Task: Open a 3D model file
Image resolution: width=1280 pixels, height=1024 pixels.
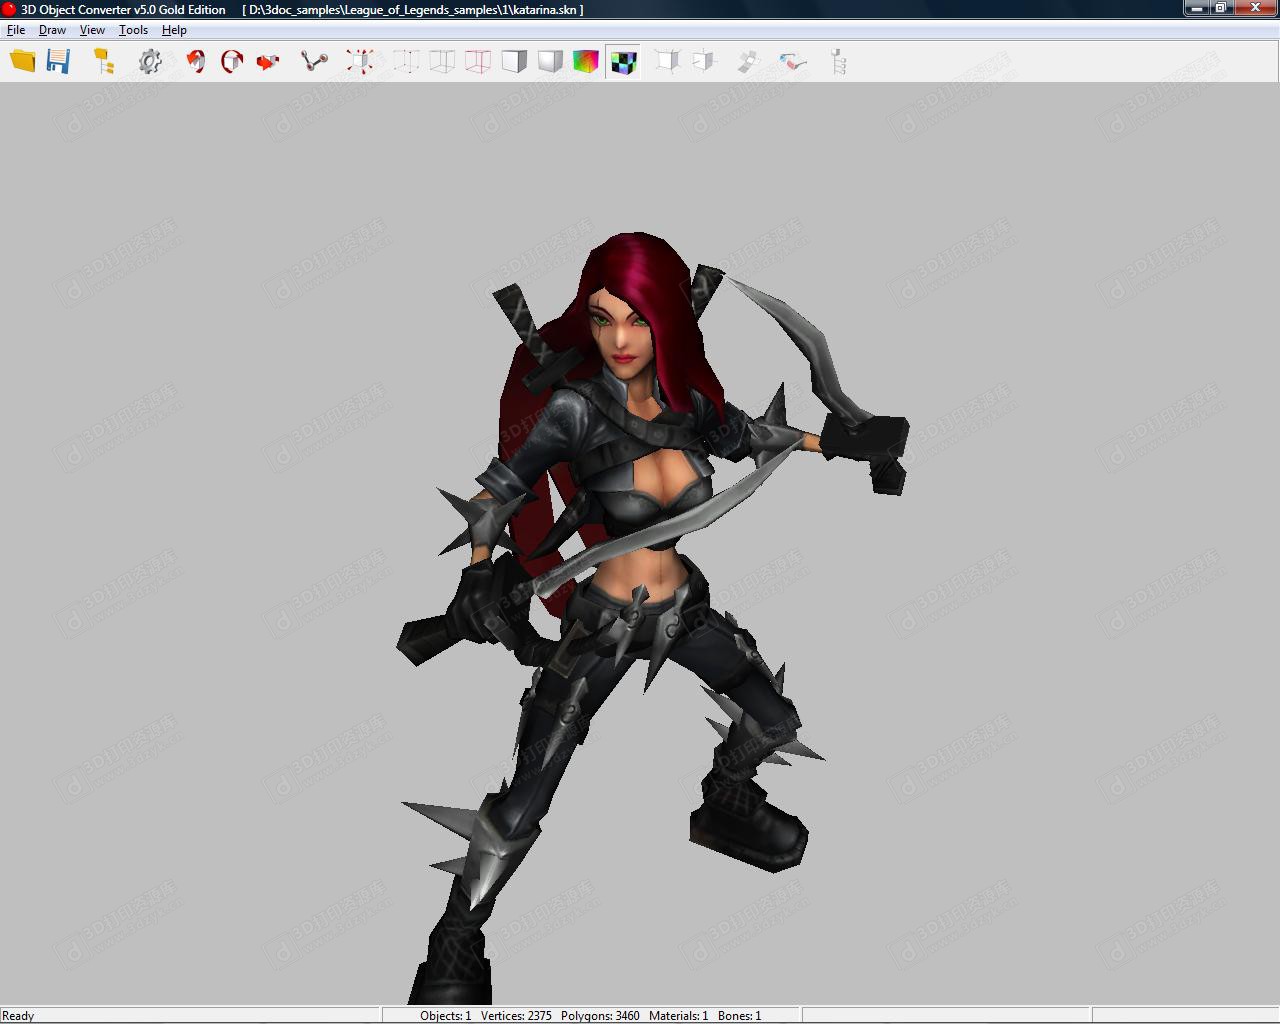Action: 21,61
